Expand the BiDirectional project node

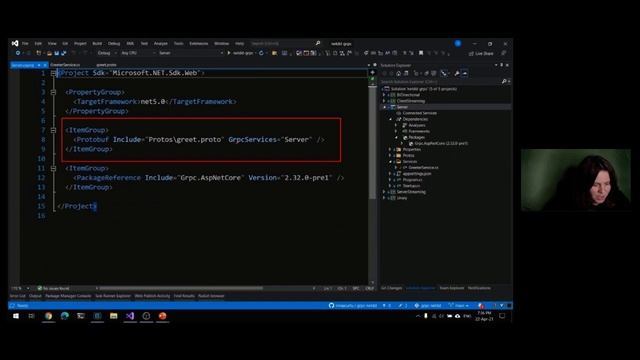pyautogui.click(x=384, y=95)
